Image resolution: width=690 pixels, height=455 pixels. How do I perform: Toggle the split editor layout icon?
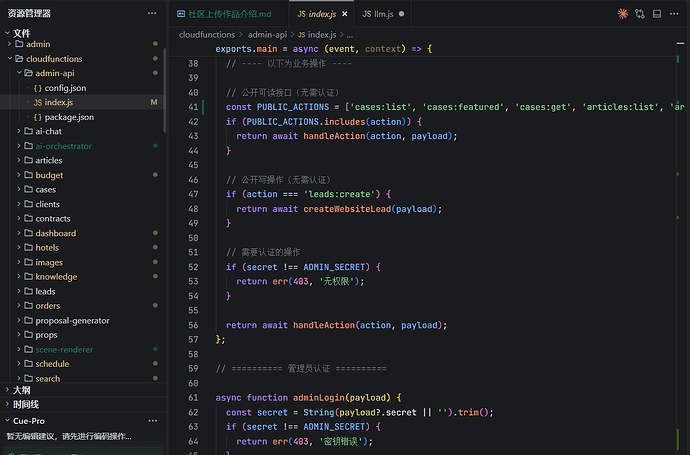(657, 14)
